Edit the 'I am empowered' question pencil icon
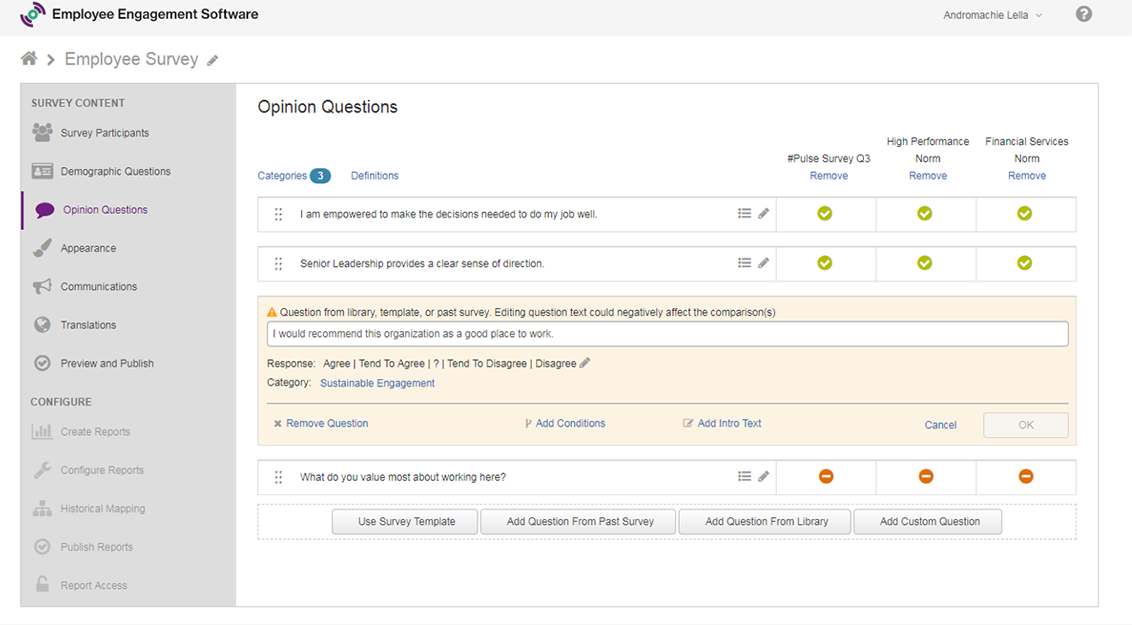 click(x=764, y=214)
